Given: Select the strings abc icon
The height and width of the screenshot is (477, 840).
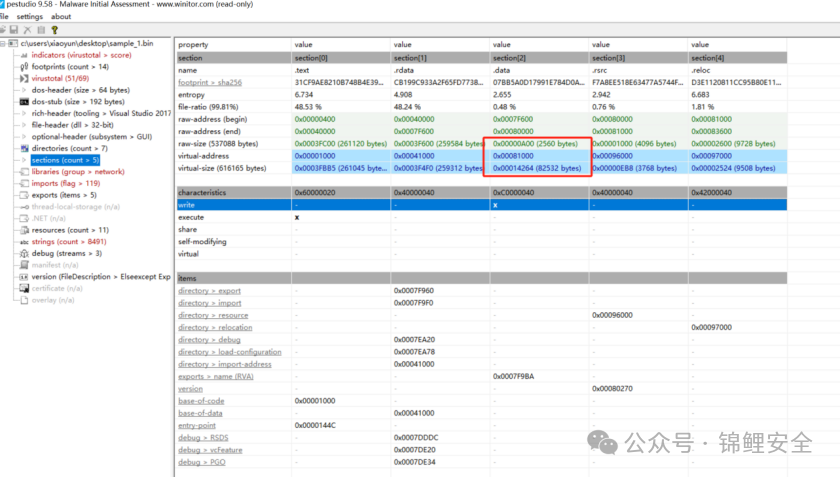Looking at the screenshot, I should [x=24, y=242].
